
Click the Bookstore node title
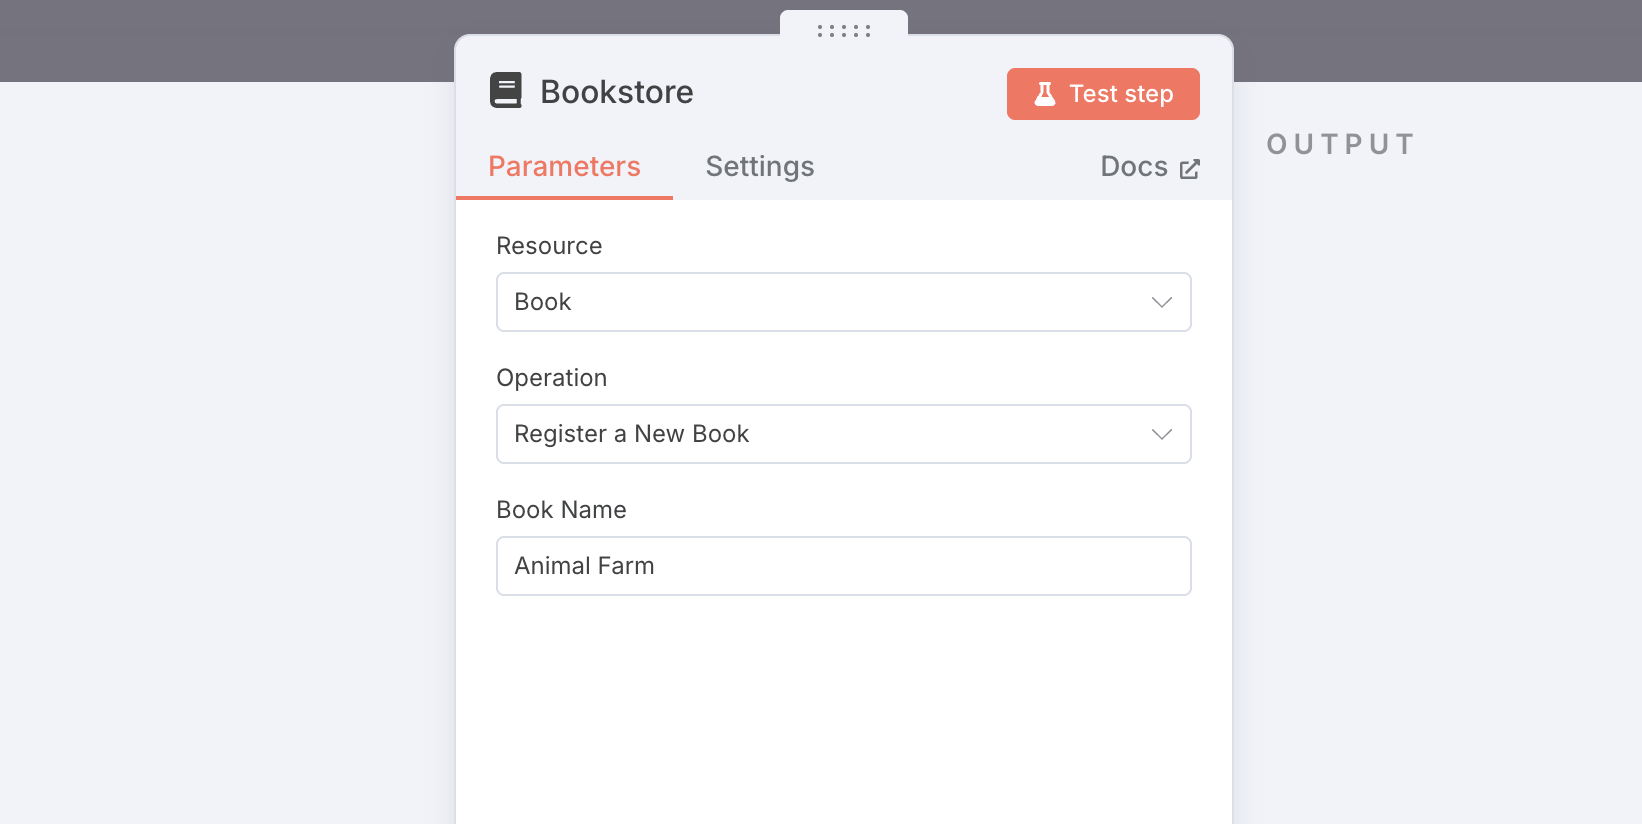point(617,92)
